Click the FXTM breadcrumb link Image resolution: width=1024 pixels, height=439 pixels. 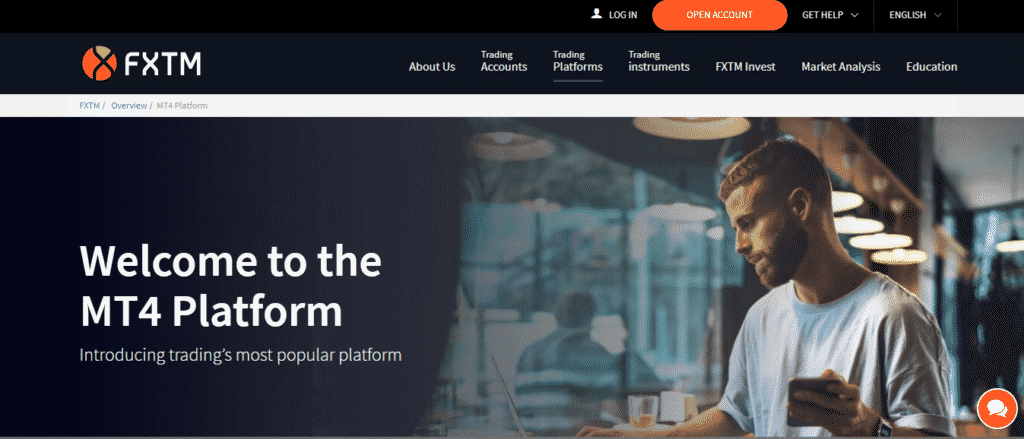[x=89, y=105]
